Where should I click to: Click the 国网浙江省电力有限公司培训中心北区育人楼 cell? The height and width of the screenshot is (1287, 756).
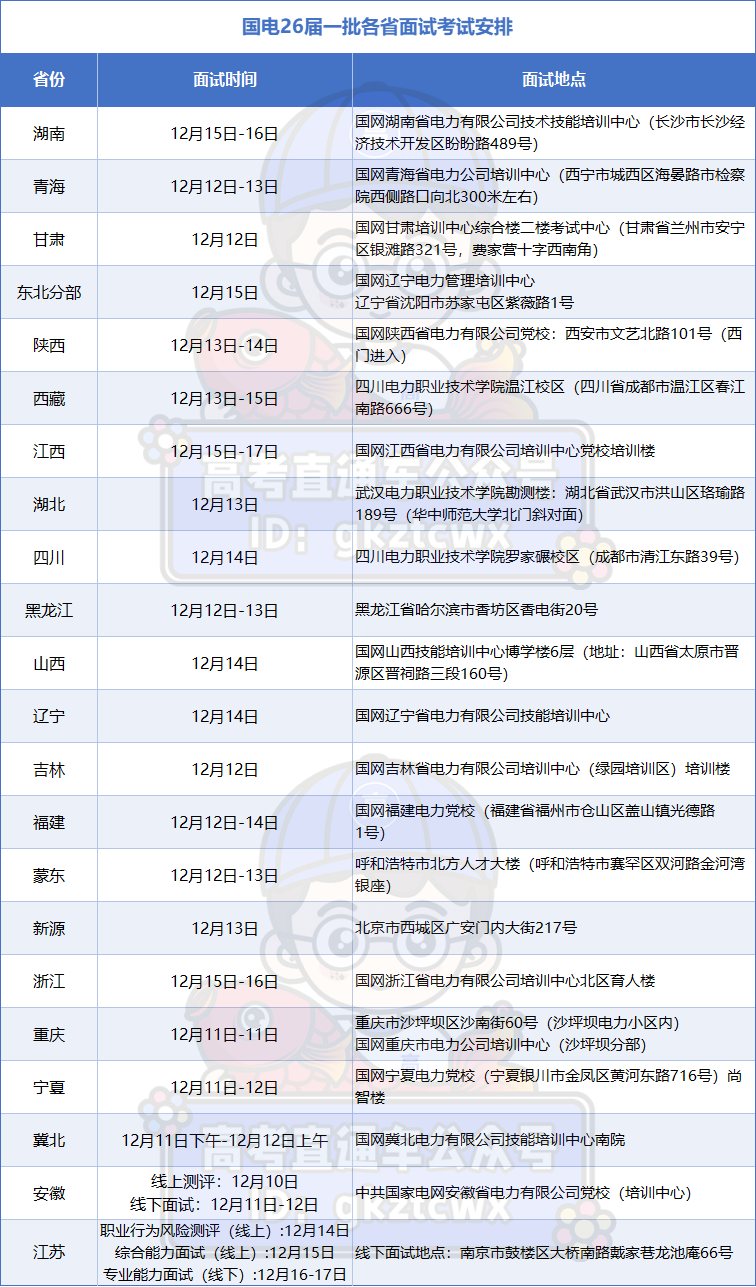506,981
